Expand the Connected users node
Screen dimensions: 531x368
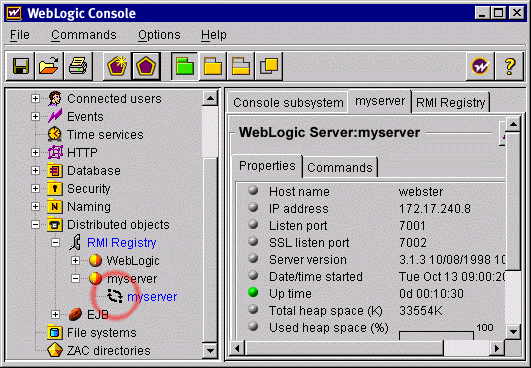click(x=35, y=99)
